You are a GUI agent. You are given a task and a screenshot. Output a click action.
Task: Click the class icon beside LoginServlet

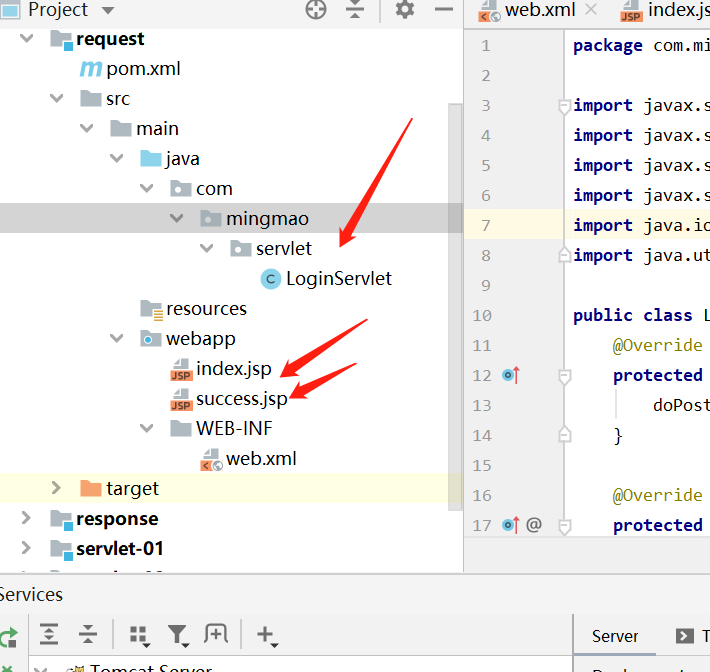pos(271,279)
